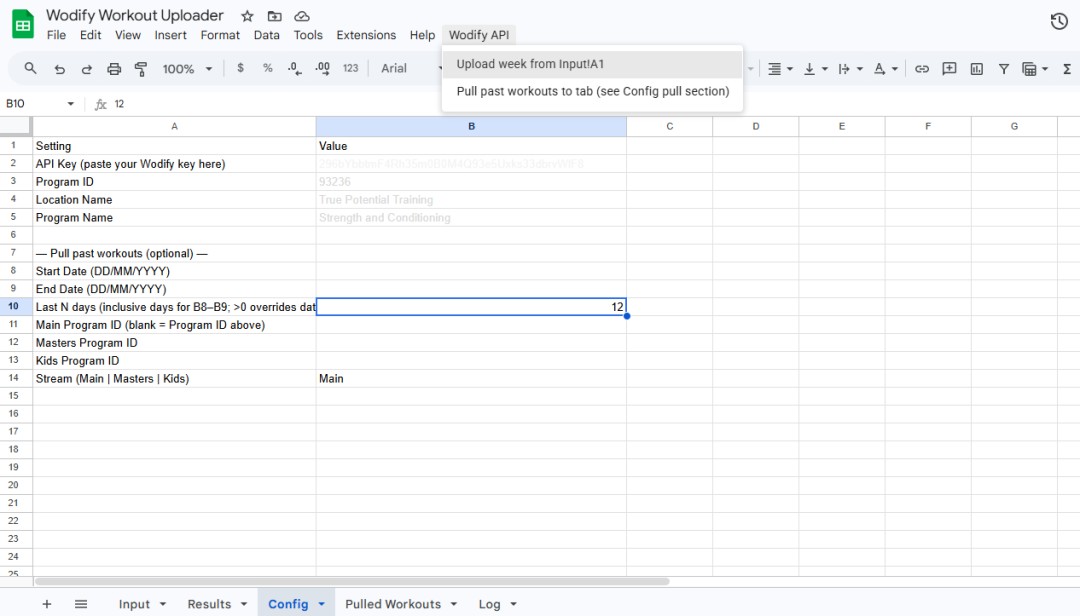Image resolution: width=1080 pixels, height=616 pixels.
Task: Open the Format menu
Action: click(220, 35)
